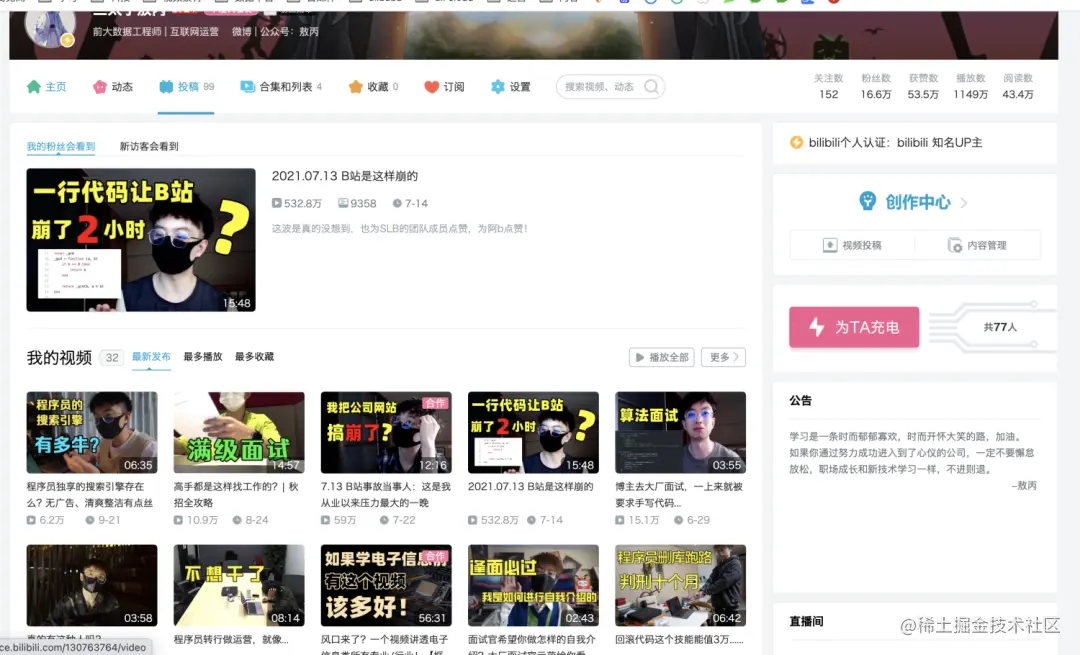Click the 内容管理 icon
1080x655 pixels.
coord(955,245)
